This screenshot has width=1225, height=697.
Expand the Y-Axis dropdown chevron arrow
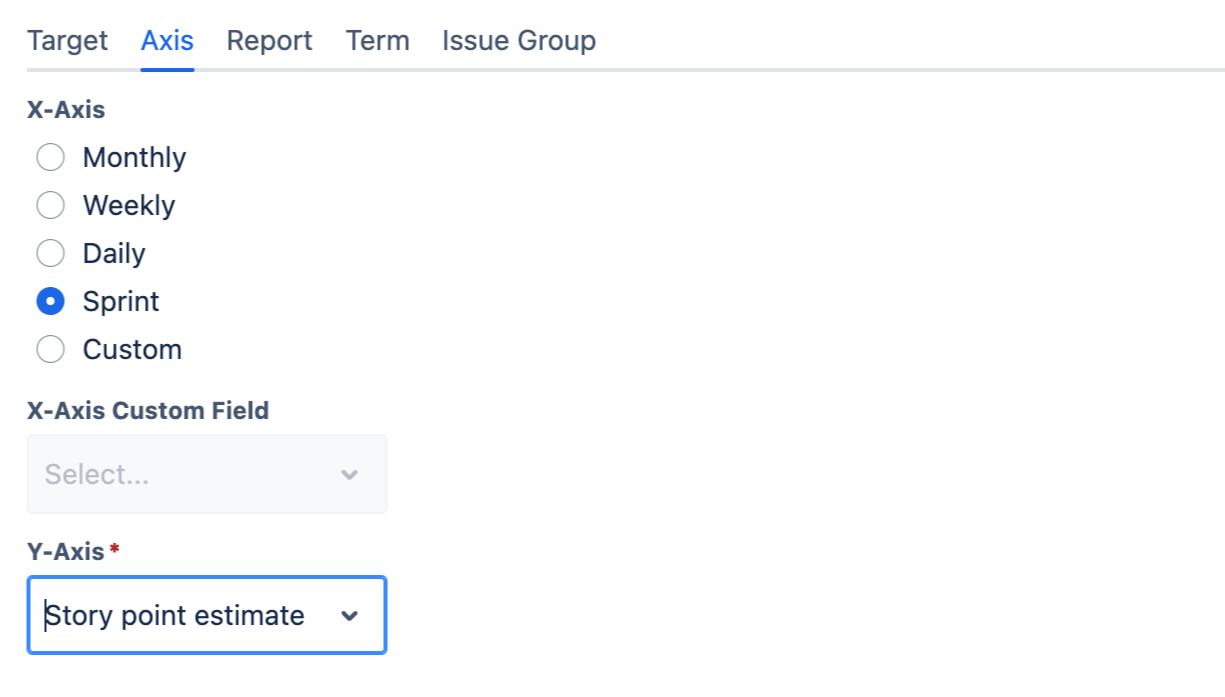tap(349, 616)
